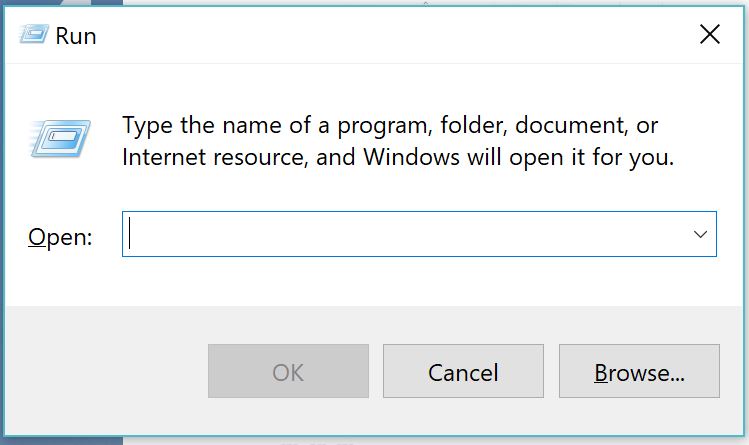The image size is (749, 445).
Task: Expand the Open combo box chevron
Action: [x=700, y=234]
